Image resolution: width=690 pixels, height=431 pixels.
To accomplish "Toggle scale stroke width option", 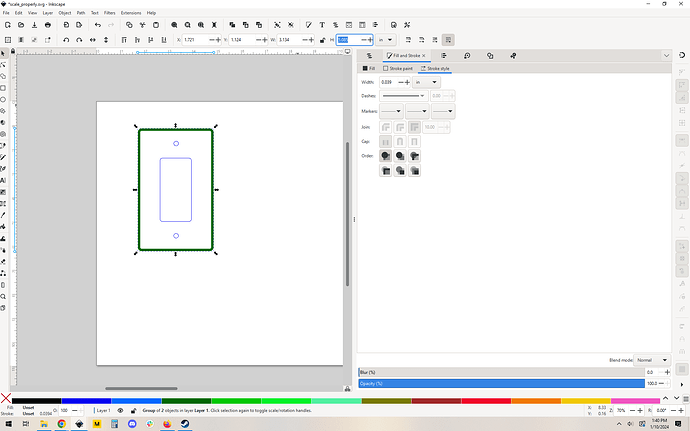I will [408, 40].
